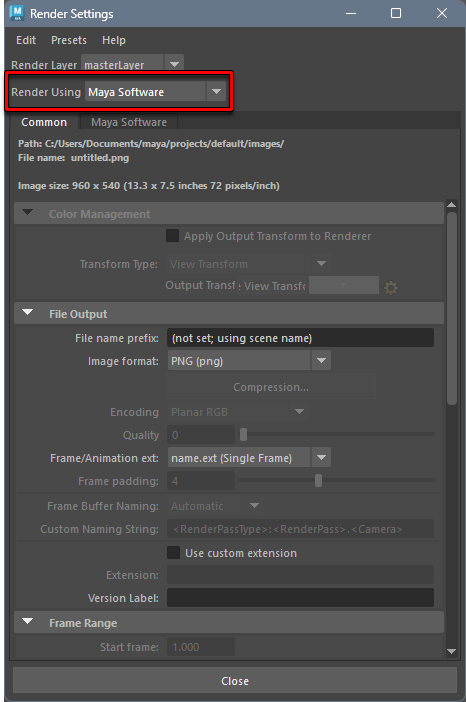Screen dimensions: 466x702
Task: Collapse the Color Management section triangle
Action: [x=28, y=213]
